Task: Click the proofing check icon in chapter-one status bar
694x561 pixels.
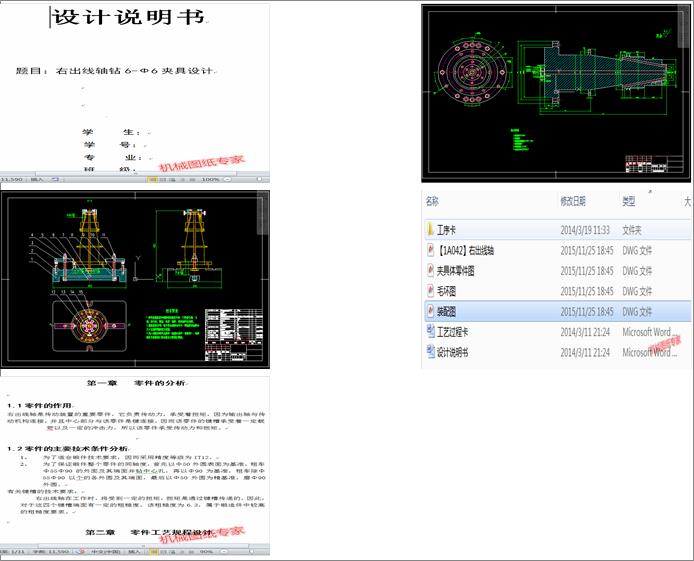Action: [81, 552]
